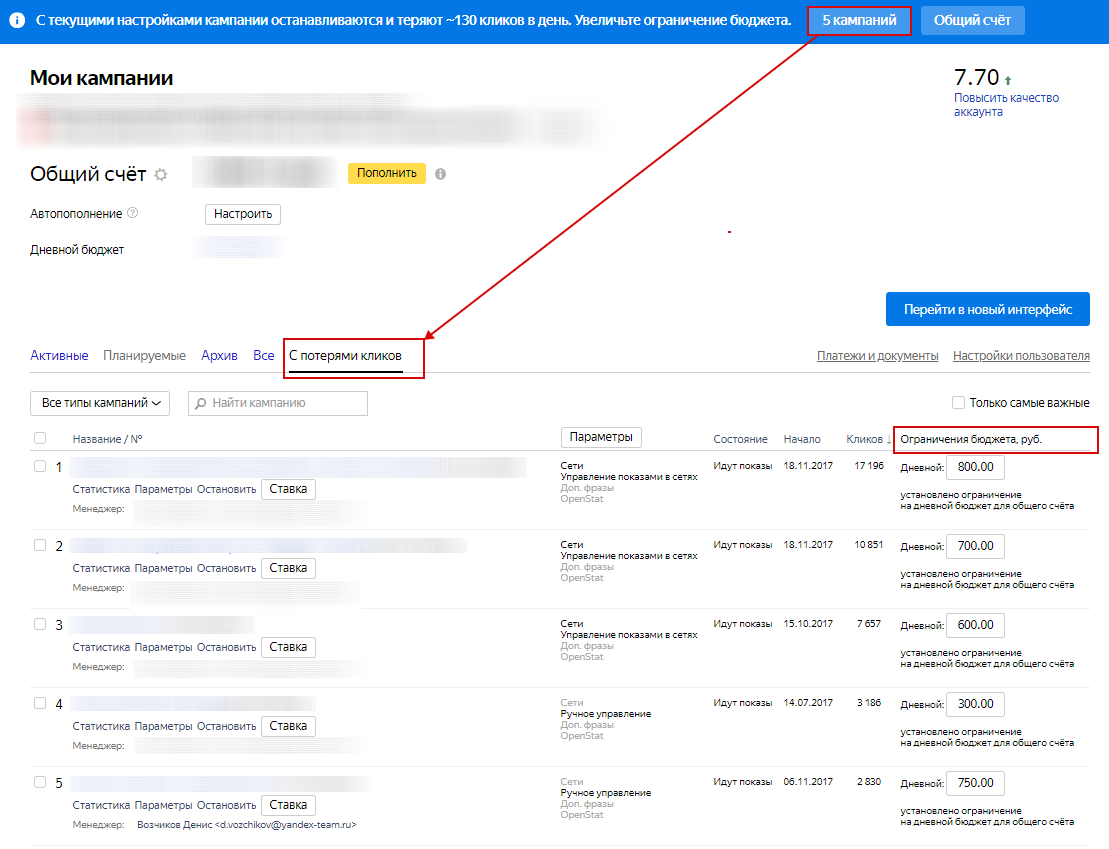Click the green quality score arrow
Screen dimensions: 1109x849
click(x=1008, y=80)
